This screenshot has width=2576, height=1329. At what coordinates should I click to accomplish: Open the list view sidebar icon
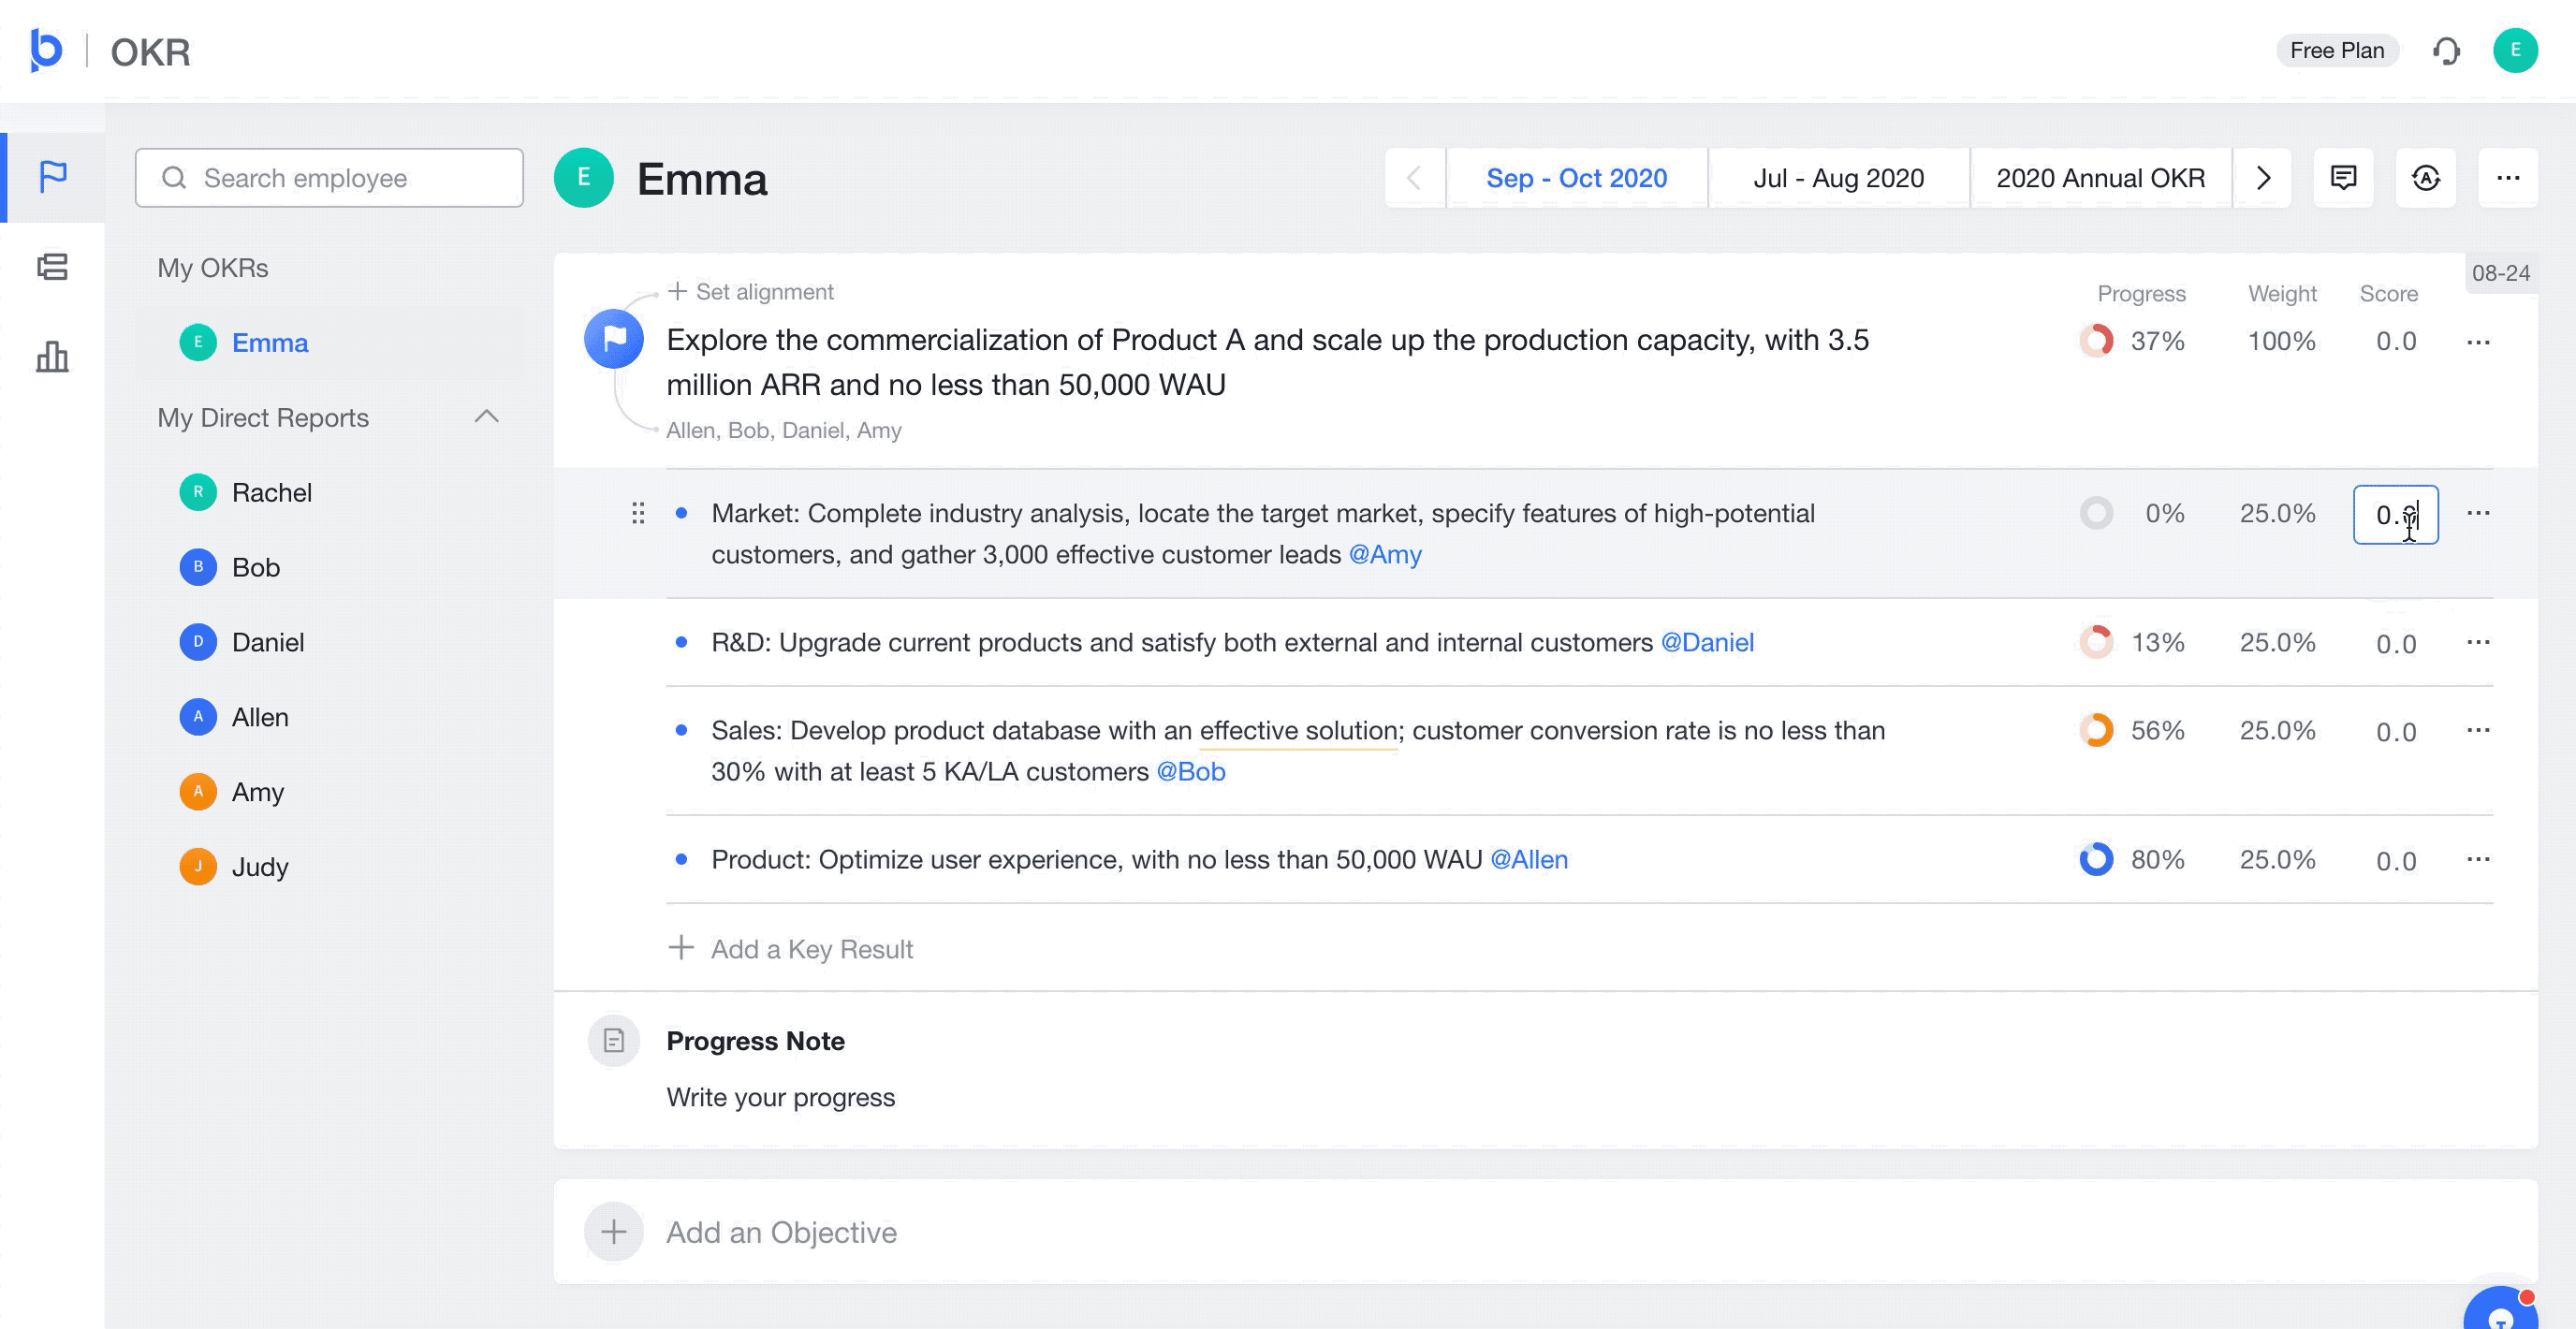[52, 267]
